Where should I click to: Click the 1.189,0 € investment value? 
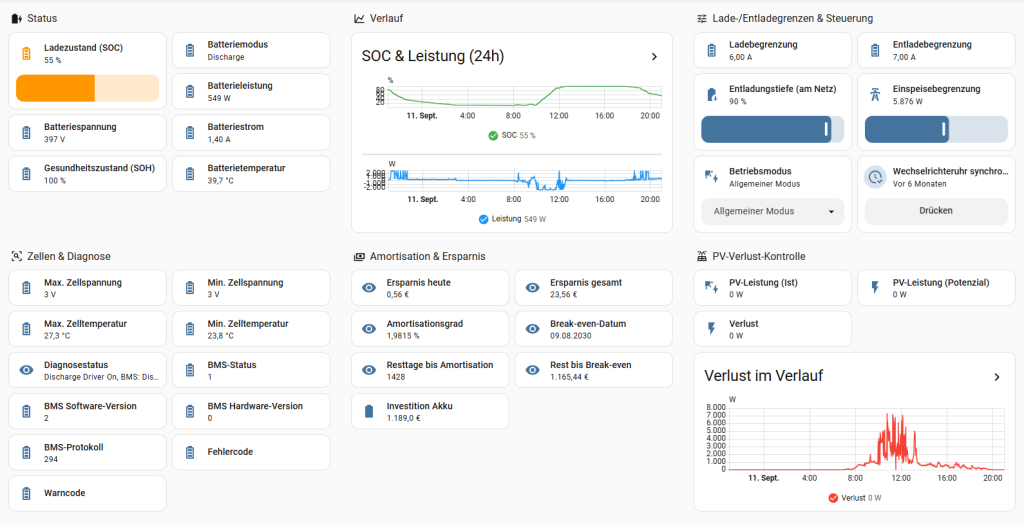pos(404,418)
